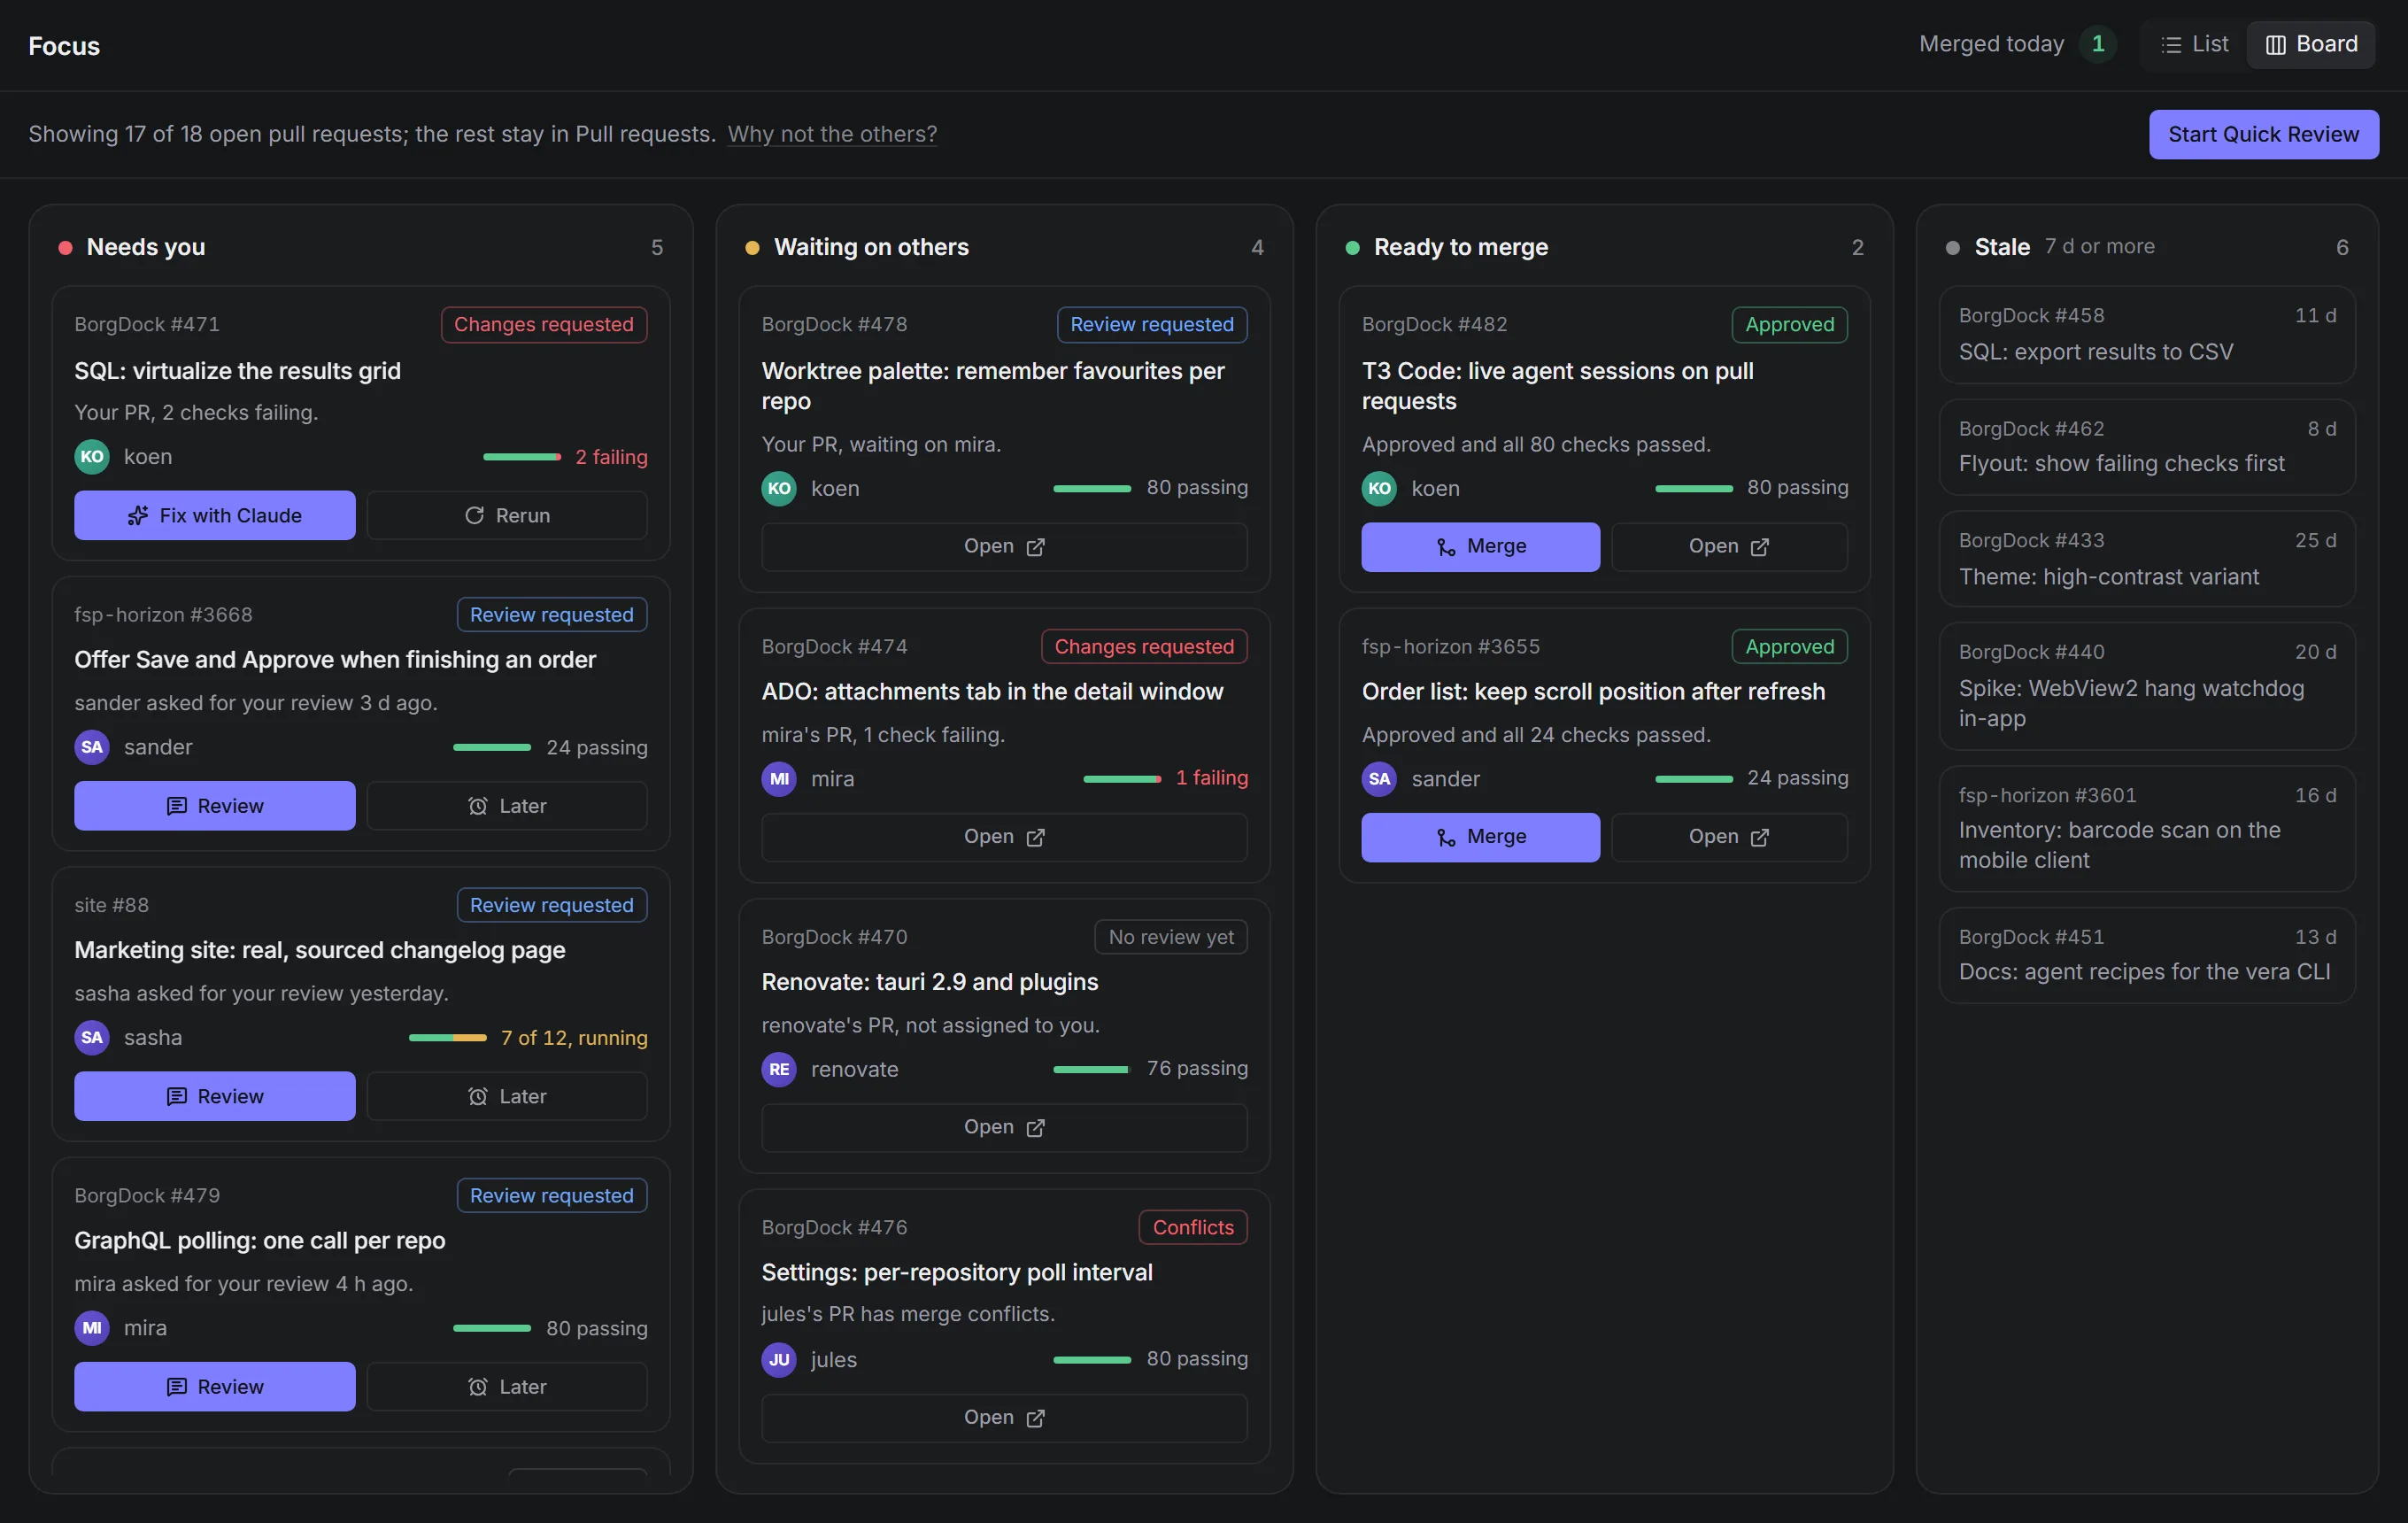
Task: Open stale card BorgDock #433 Theme variant
Action: click(x=2147, y=559)
